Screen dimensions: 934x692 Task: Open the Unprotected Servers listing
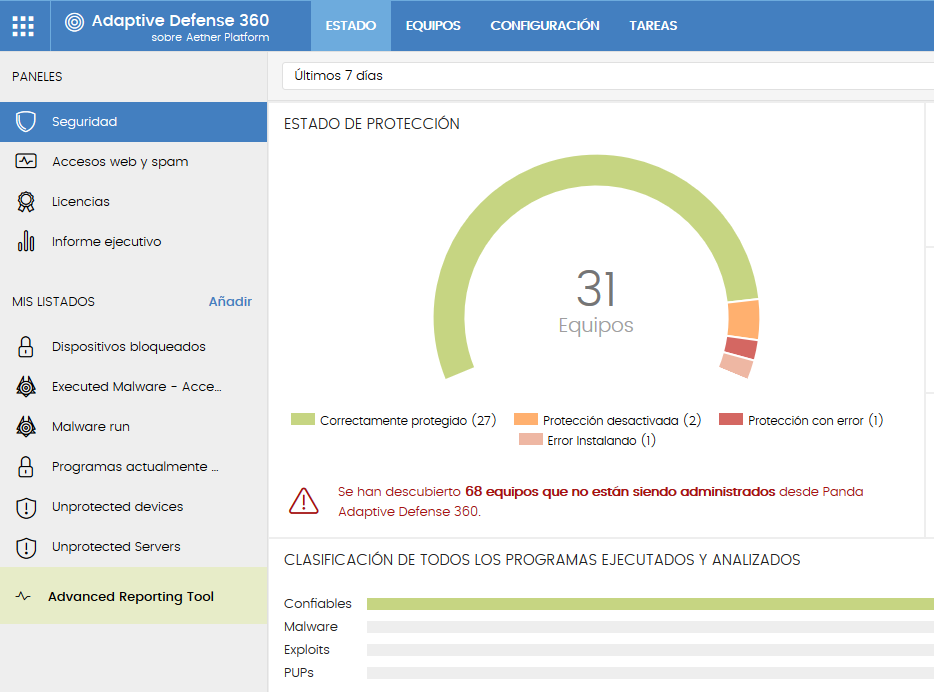pos(133,547)
